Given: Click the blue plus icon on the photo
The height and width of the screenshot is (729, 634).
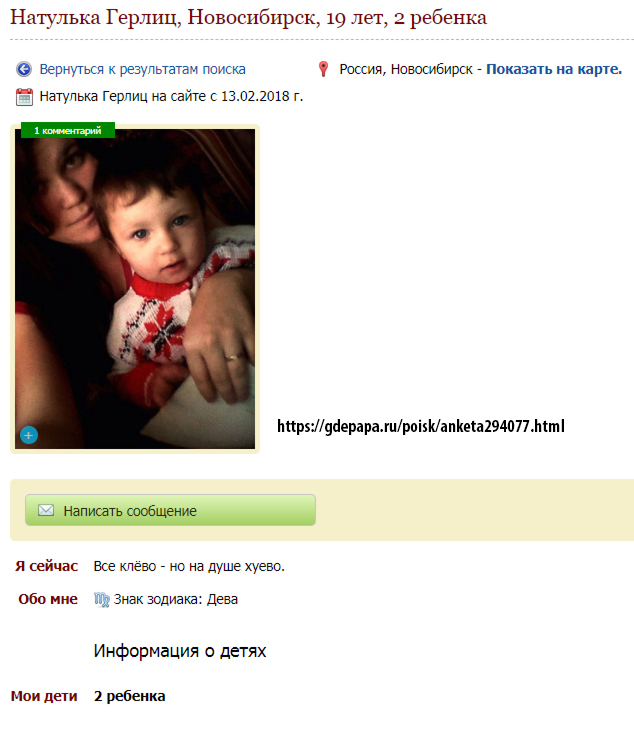Looking at the screenshot, I should (x=29, y=435).
